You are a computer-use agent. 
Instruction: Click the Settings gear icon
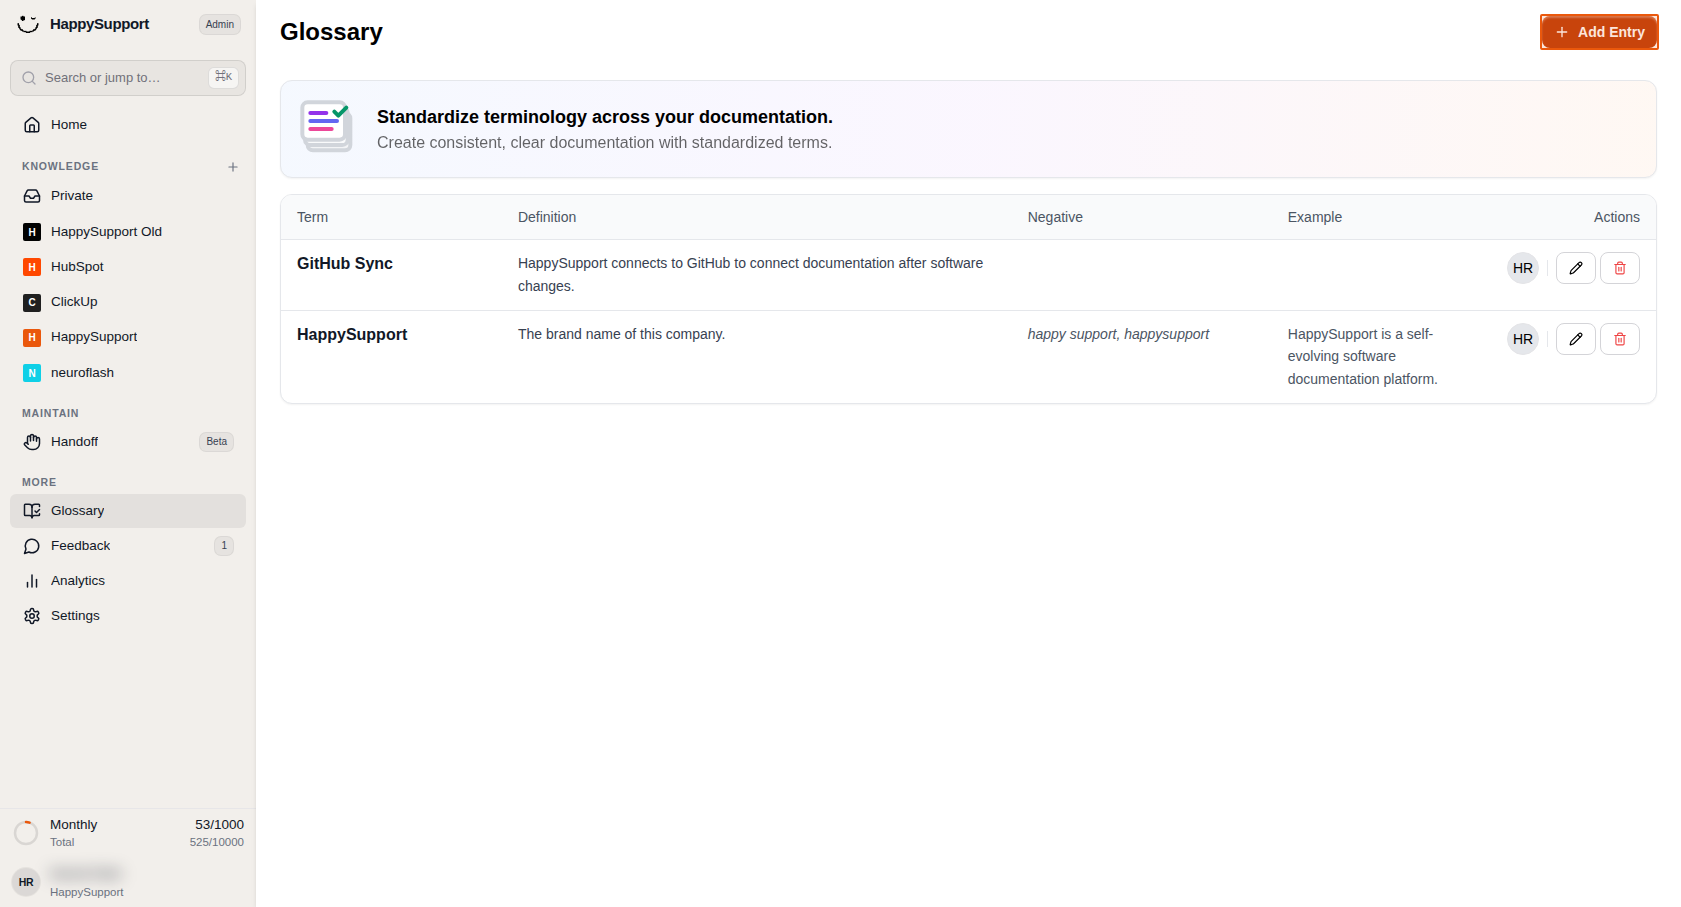32,616
